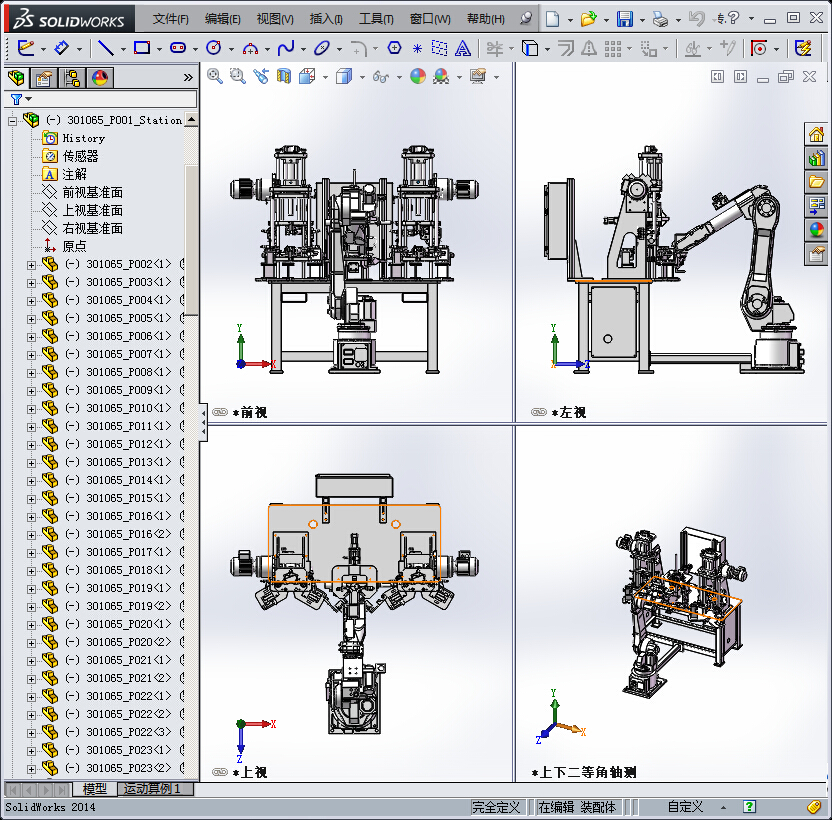832x820 pixels.
Task: Select the History item in the tree
Action: [x=83, y=138]
